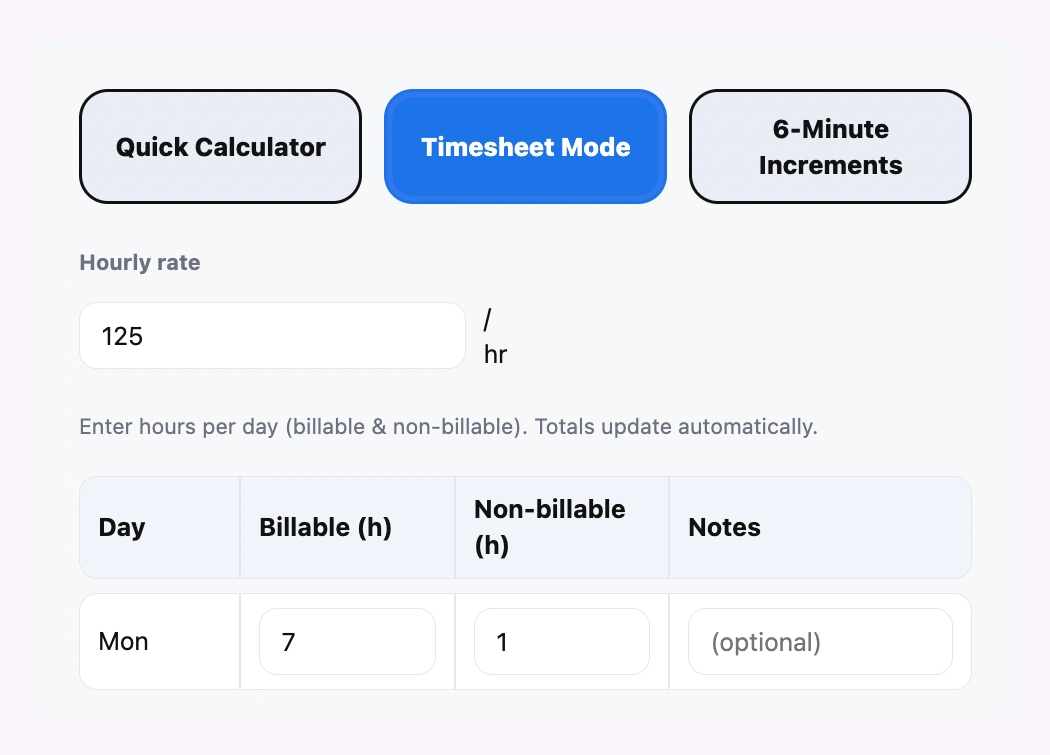
Task: Click the Notes column header
Action: (x=724, y=527)
